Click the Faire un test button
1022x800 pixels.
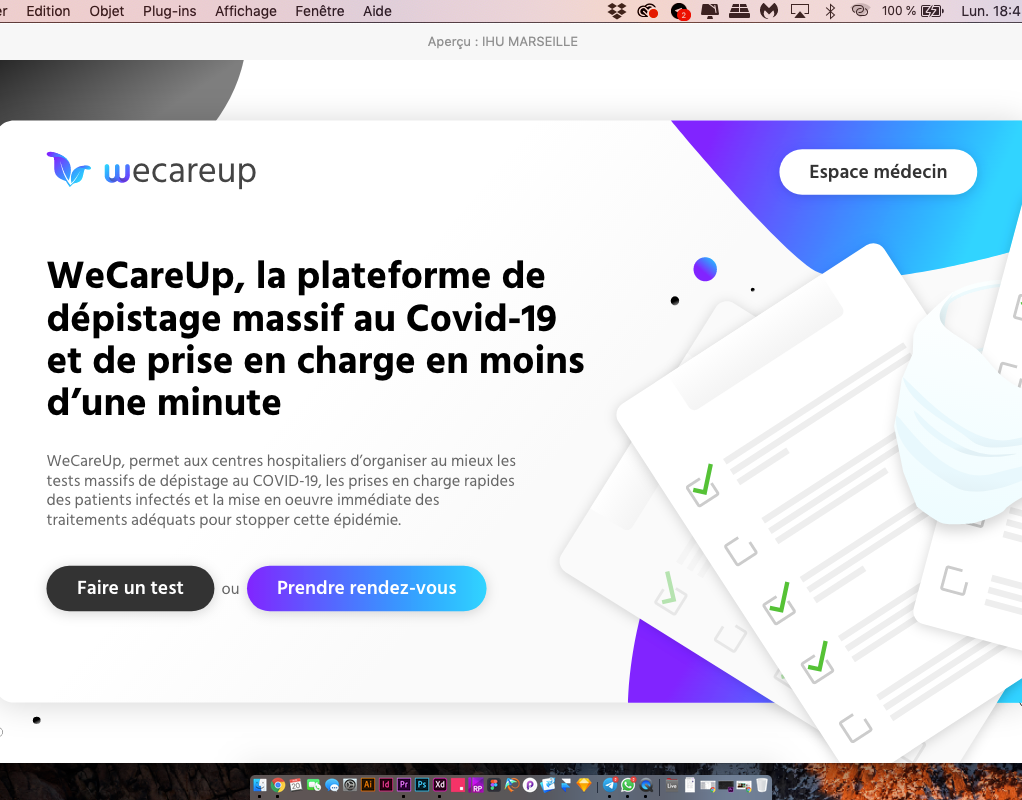pyautogui.click(x=130, y=588)
